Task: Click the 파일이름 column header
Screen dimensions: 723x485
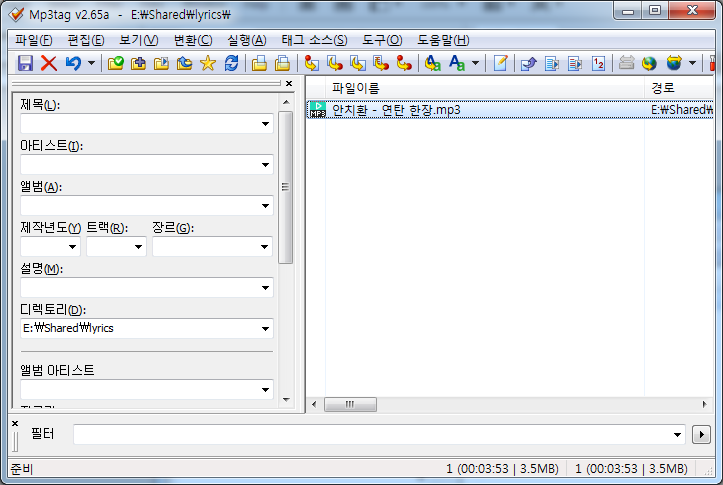Action: click(x=356, y=89)
